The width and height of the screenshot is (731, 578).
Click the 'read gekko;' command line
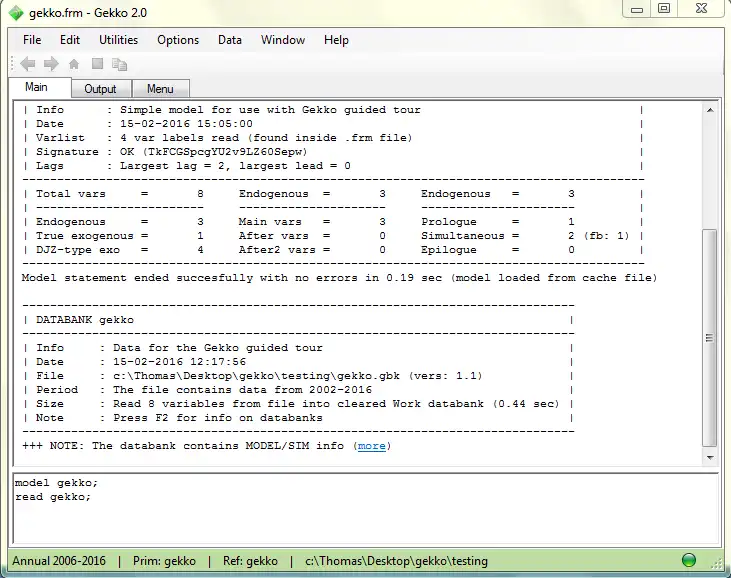point(52,497)
